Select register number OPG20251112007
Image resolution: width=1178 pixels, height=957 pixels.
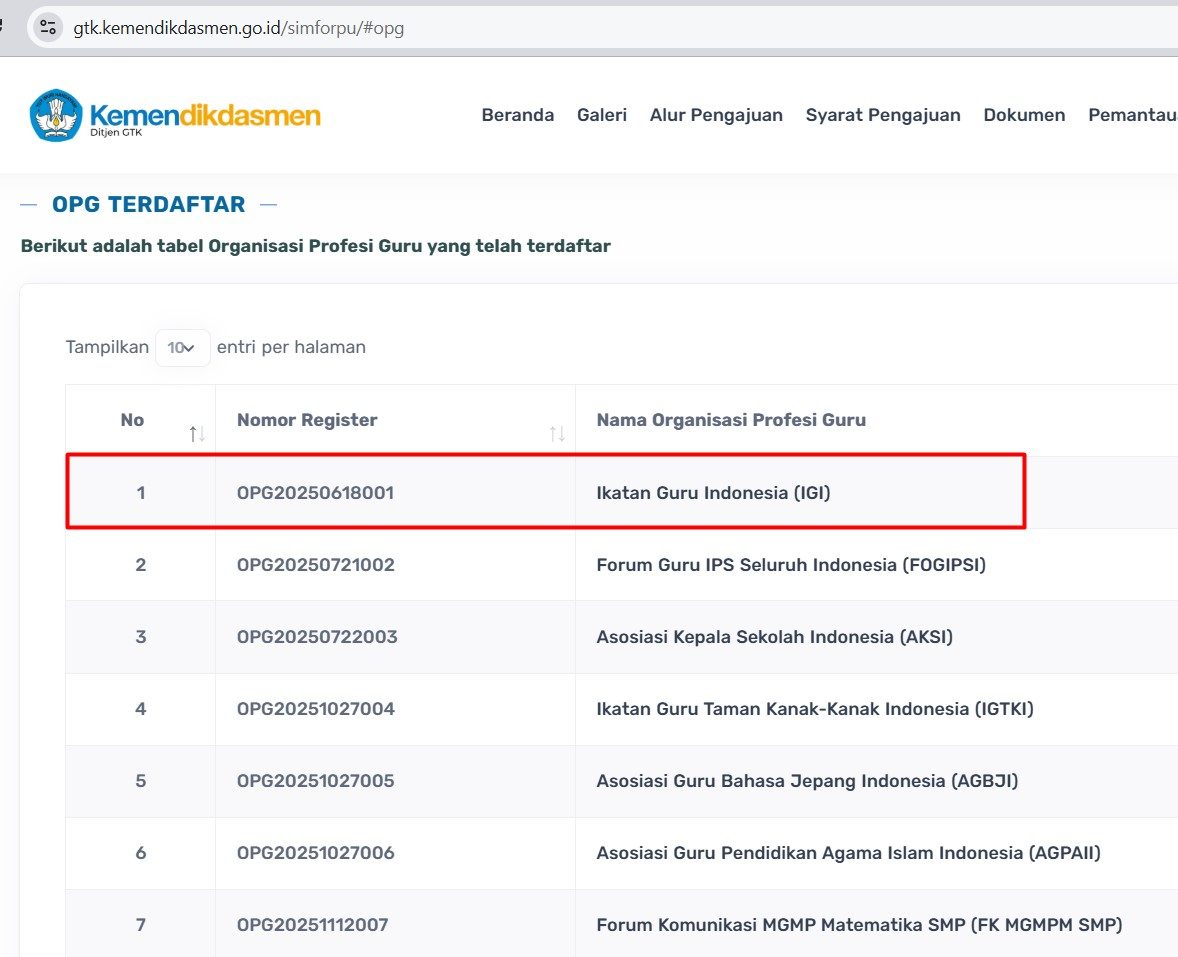pyautogui.click(x=313, y=925)
